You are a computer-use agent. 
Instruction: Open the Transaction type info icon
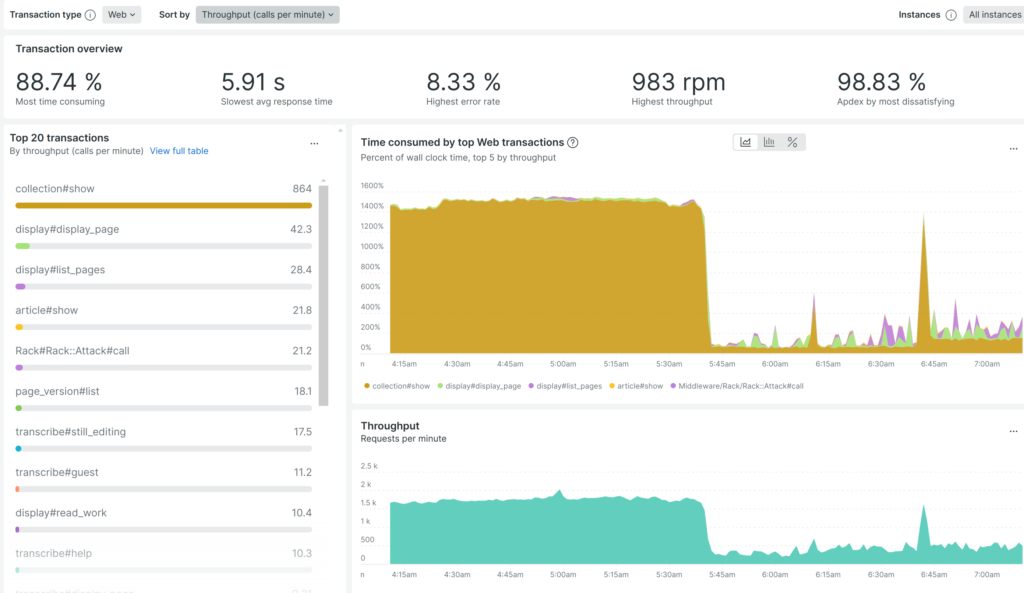coord(90,15)
